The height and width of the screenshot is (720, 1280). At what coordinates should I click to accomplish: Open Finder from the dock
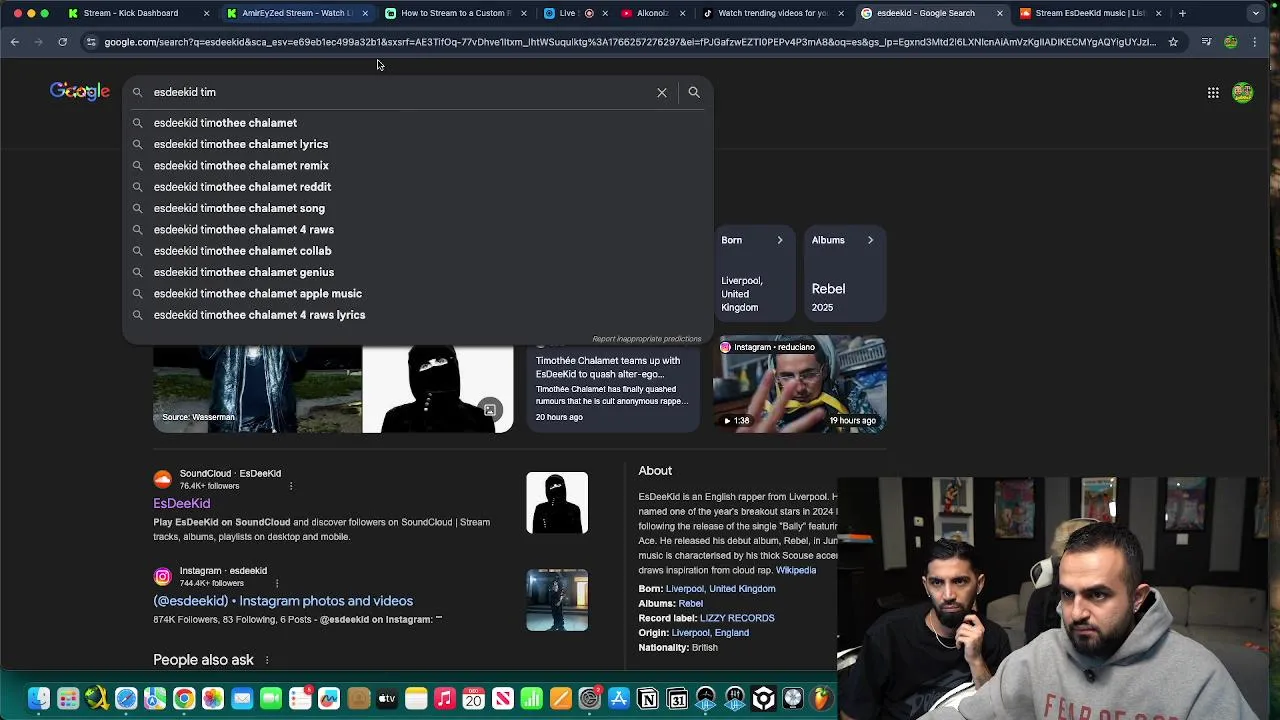[39, 698]
